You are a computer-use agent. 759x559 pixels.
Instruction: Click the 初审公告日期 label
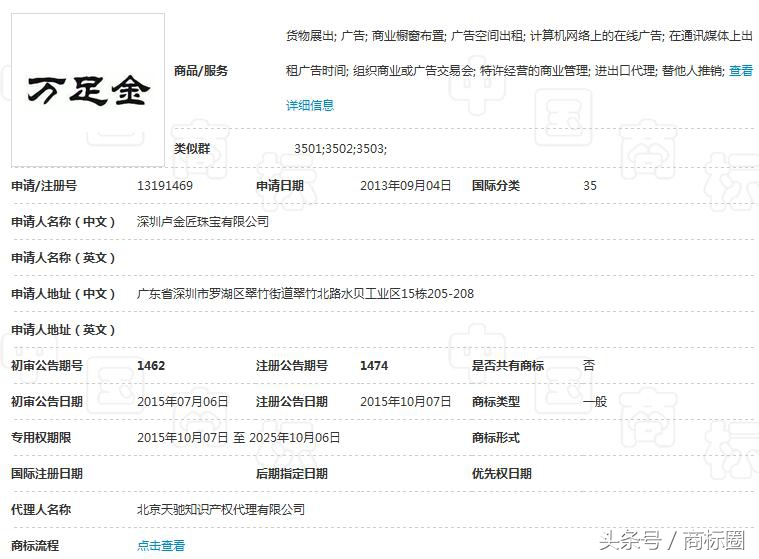pos(47,401)
